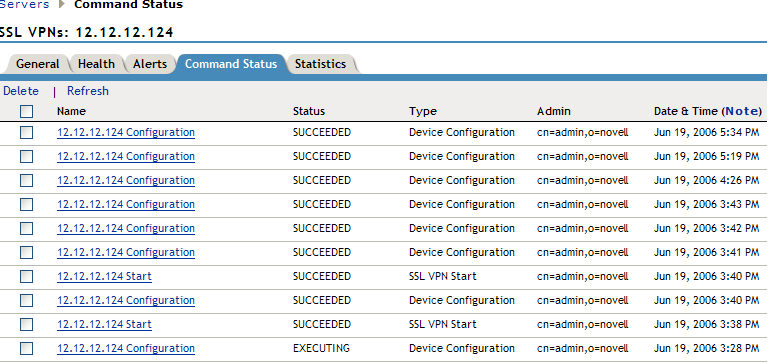Open 12.12.12.124 Configuration from 3:43 PM
Viewport: 768px width, 362px height.
[126, 204]
